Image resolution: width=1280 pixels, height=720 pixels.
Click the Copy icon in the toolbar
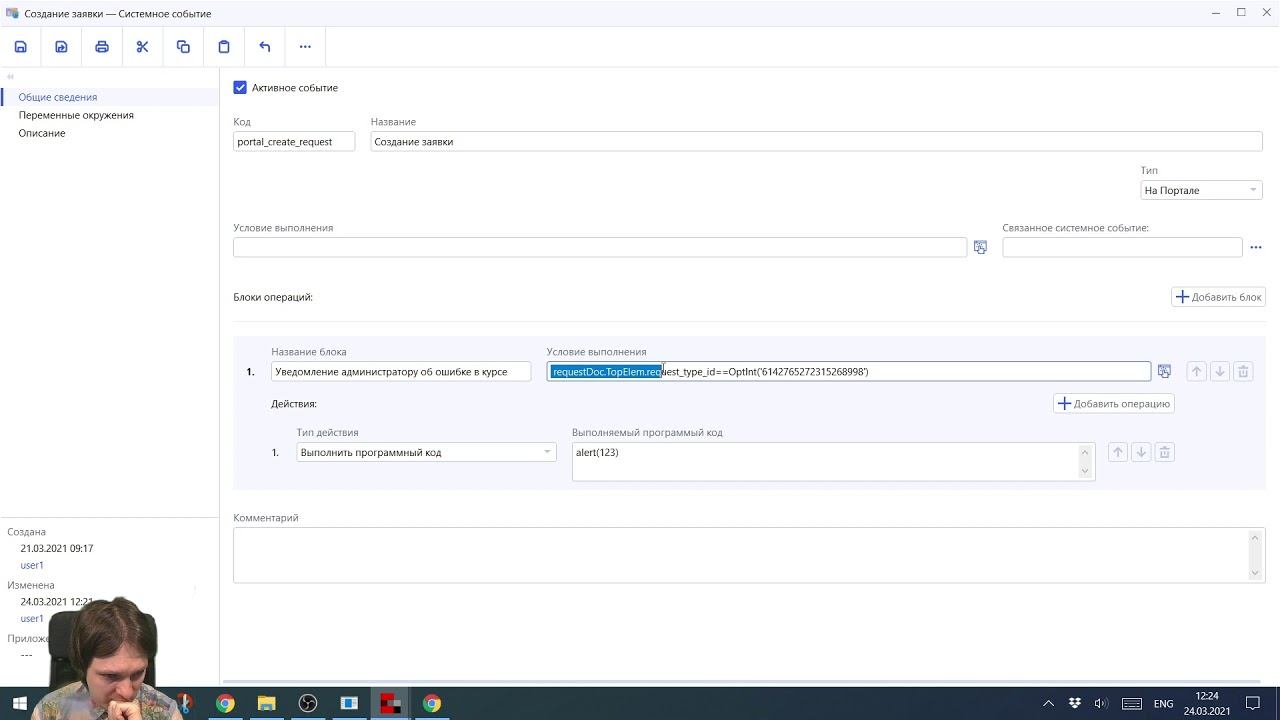[x=183, y=47]
